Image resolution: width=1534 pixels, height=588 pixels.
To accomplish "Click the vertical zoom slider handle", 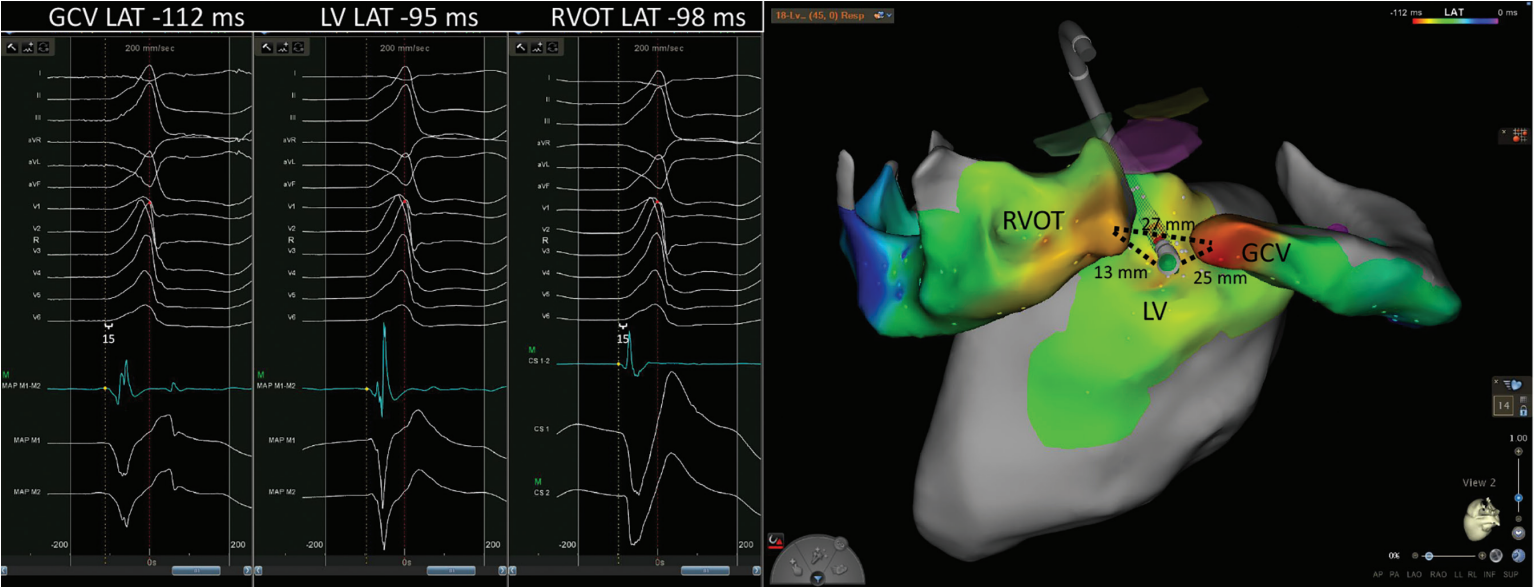I will [x=1518, y=497].
